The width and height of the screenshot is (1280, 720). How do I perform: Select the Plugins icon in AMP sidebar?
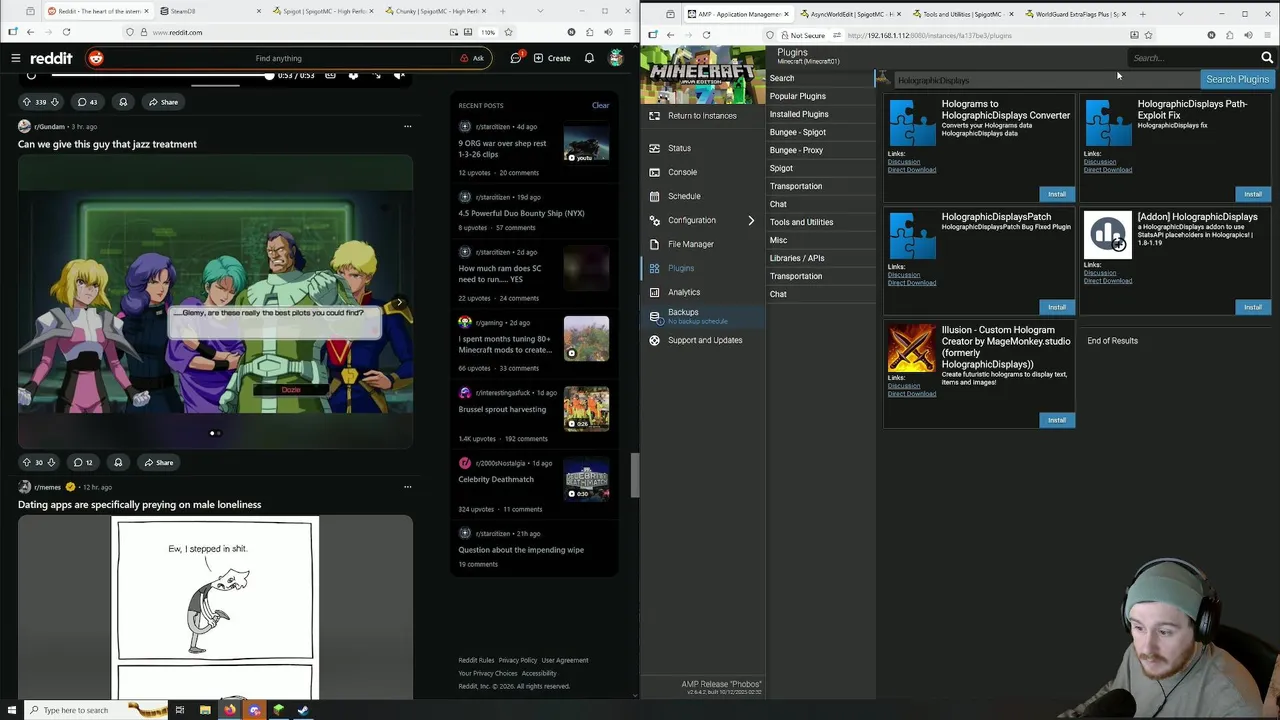(x=655, y=268)
